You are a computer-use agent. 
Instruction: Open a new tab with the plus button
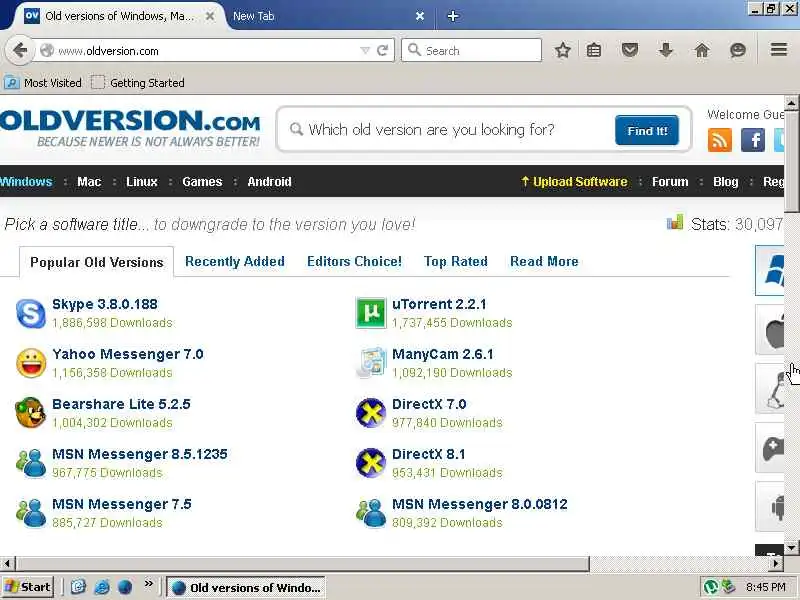point(452,16)
